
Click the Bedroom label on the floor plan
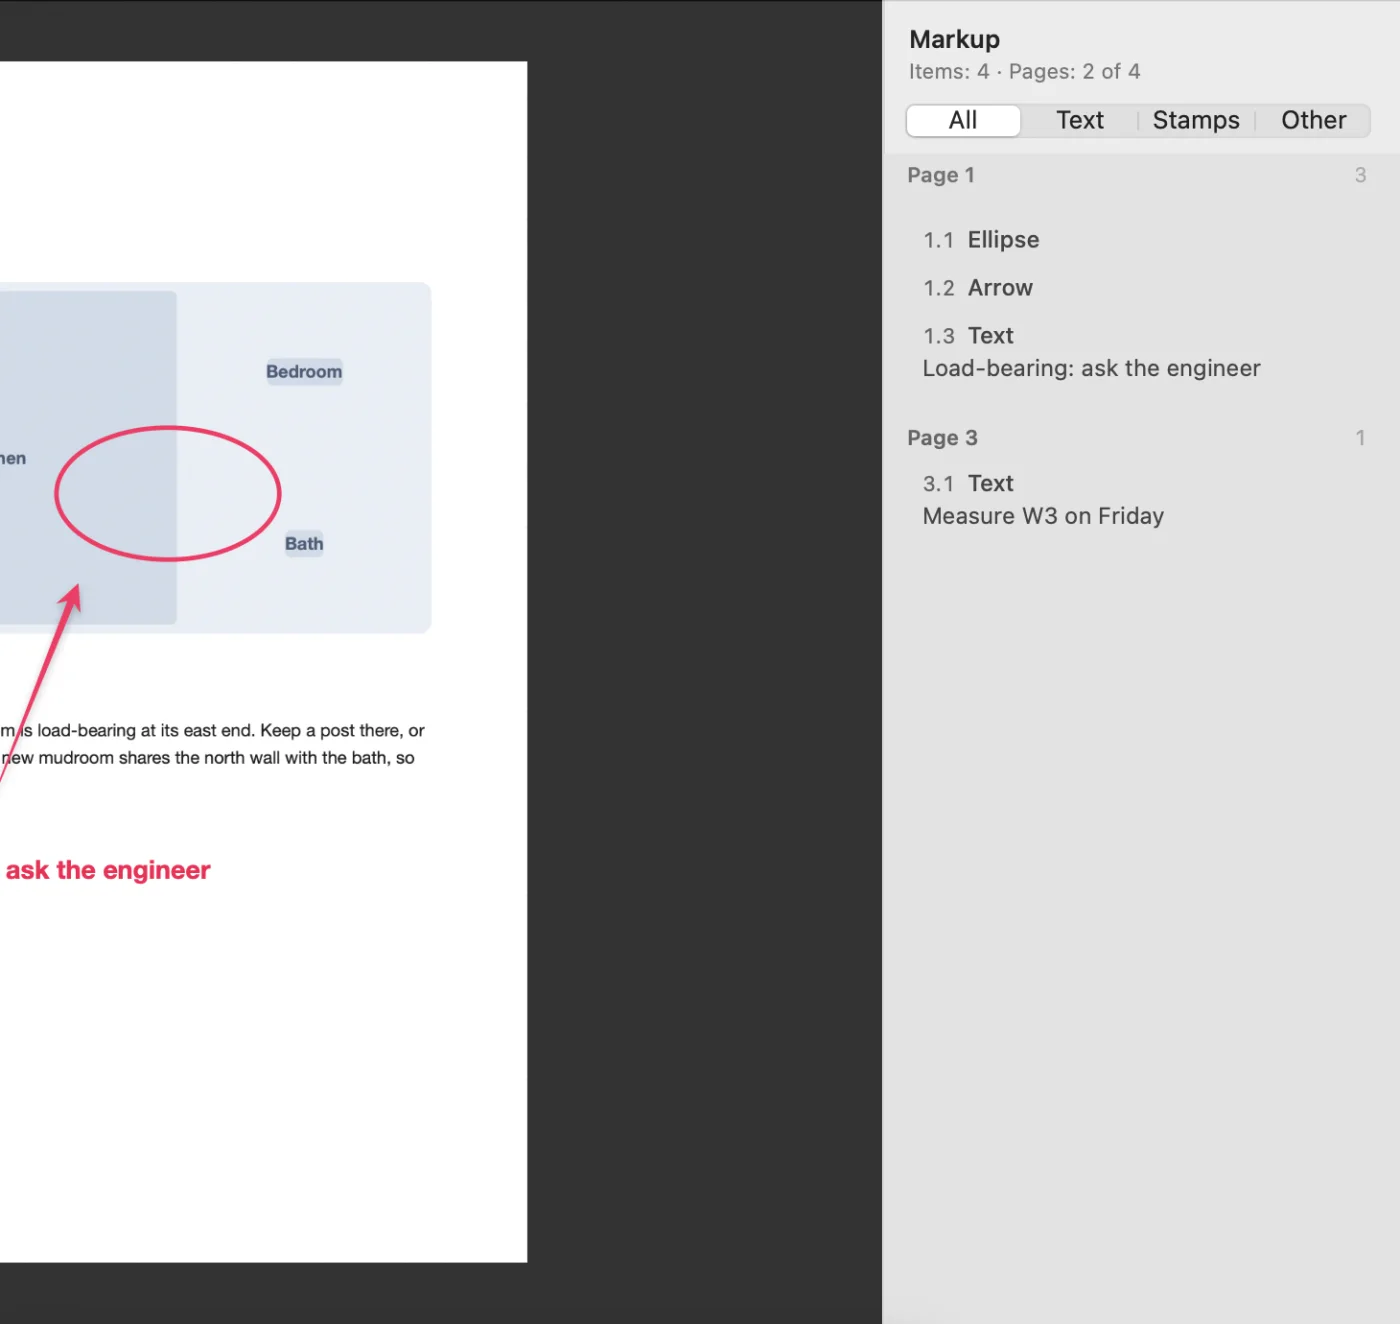tap(304, 372)
